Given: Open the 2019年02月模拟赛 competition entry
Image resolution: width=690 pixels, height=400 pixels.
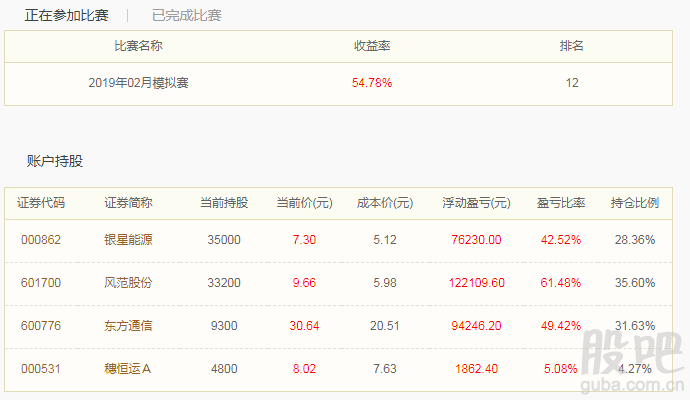Looking at the screenshot, I should click(x=138, y=83).
